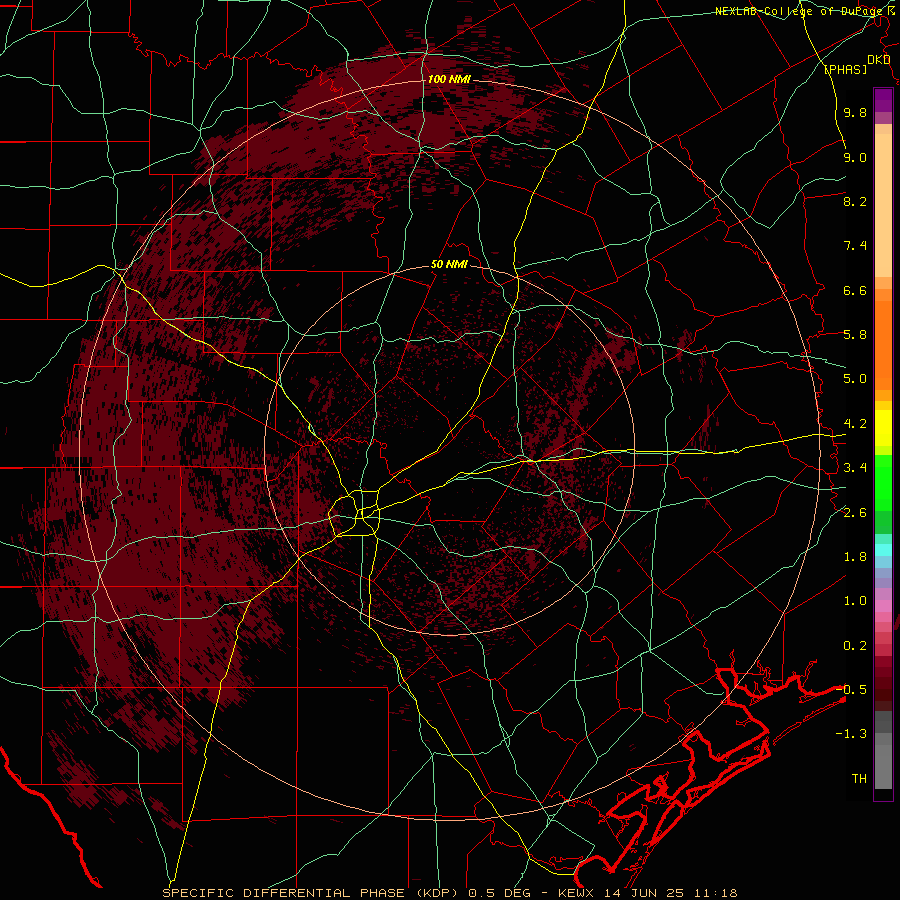Click the TH threshold label on legend
900x900 pixels.
(859, 779)
